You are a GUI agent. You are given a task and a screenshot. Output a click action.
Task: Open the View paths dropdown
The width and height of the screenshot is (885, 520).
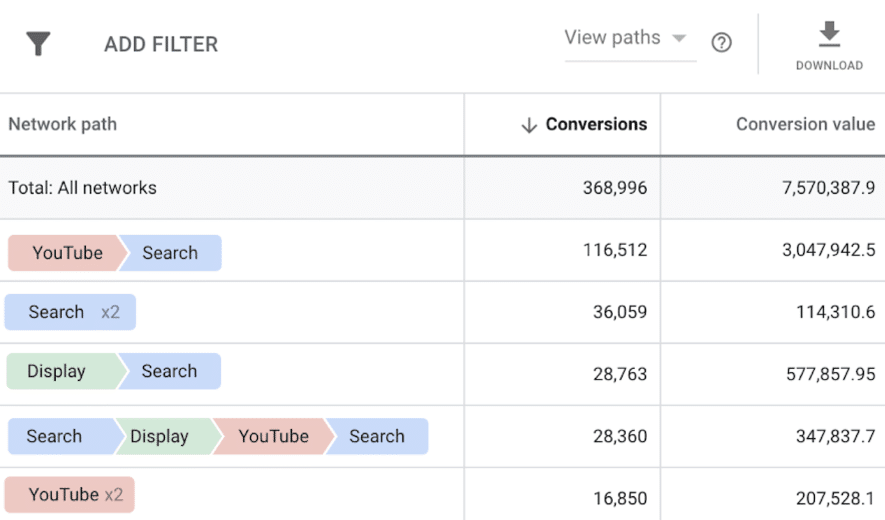pos(627,38)
